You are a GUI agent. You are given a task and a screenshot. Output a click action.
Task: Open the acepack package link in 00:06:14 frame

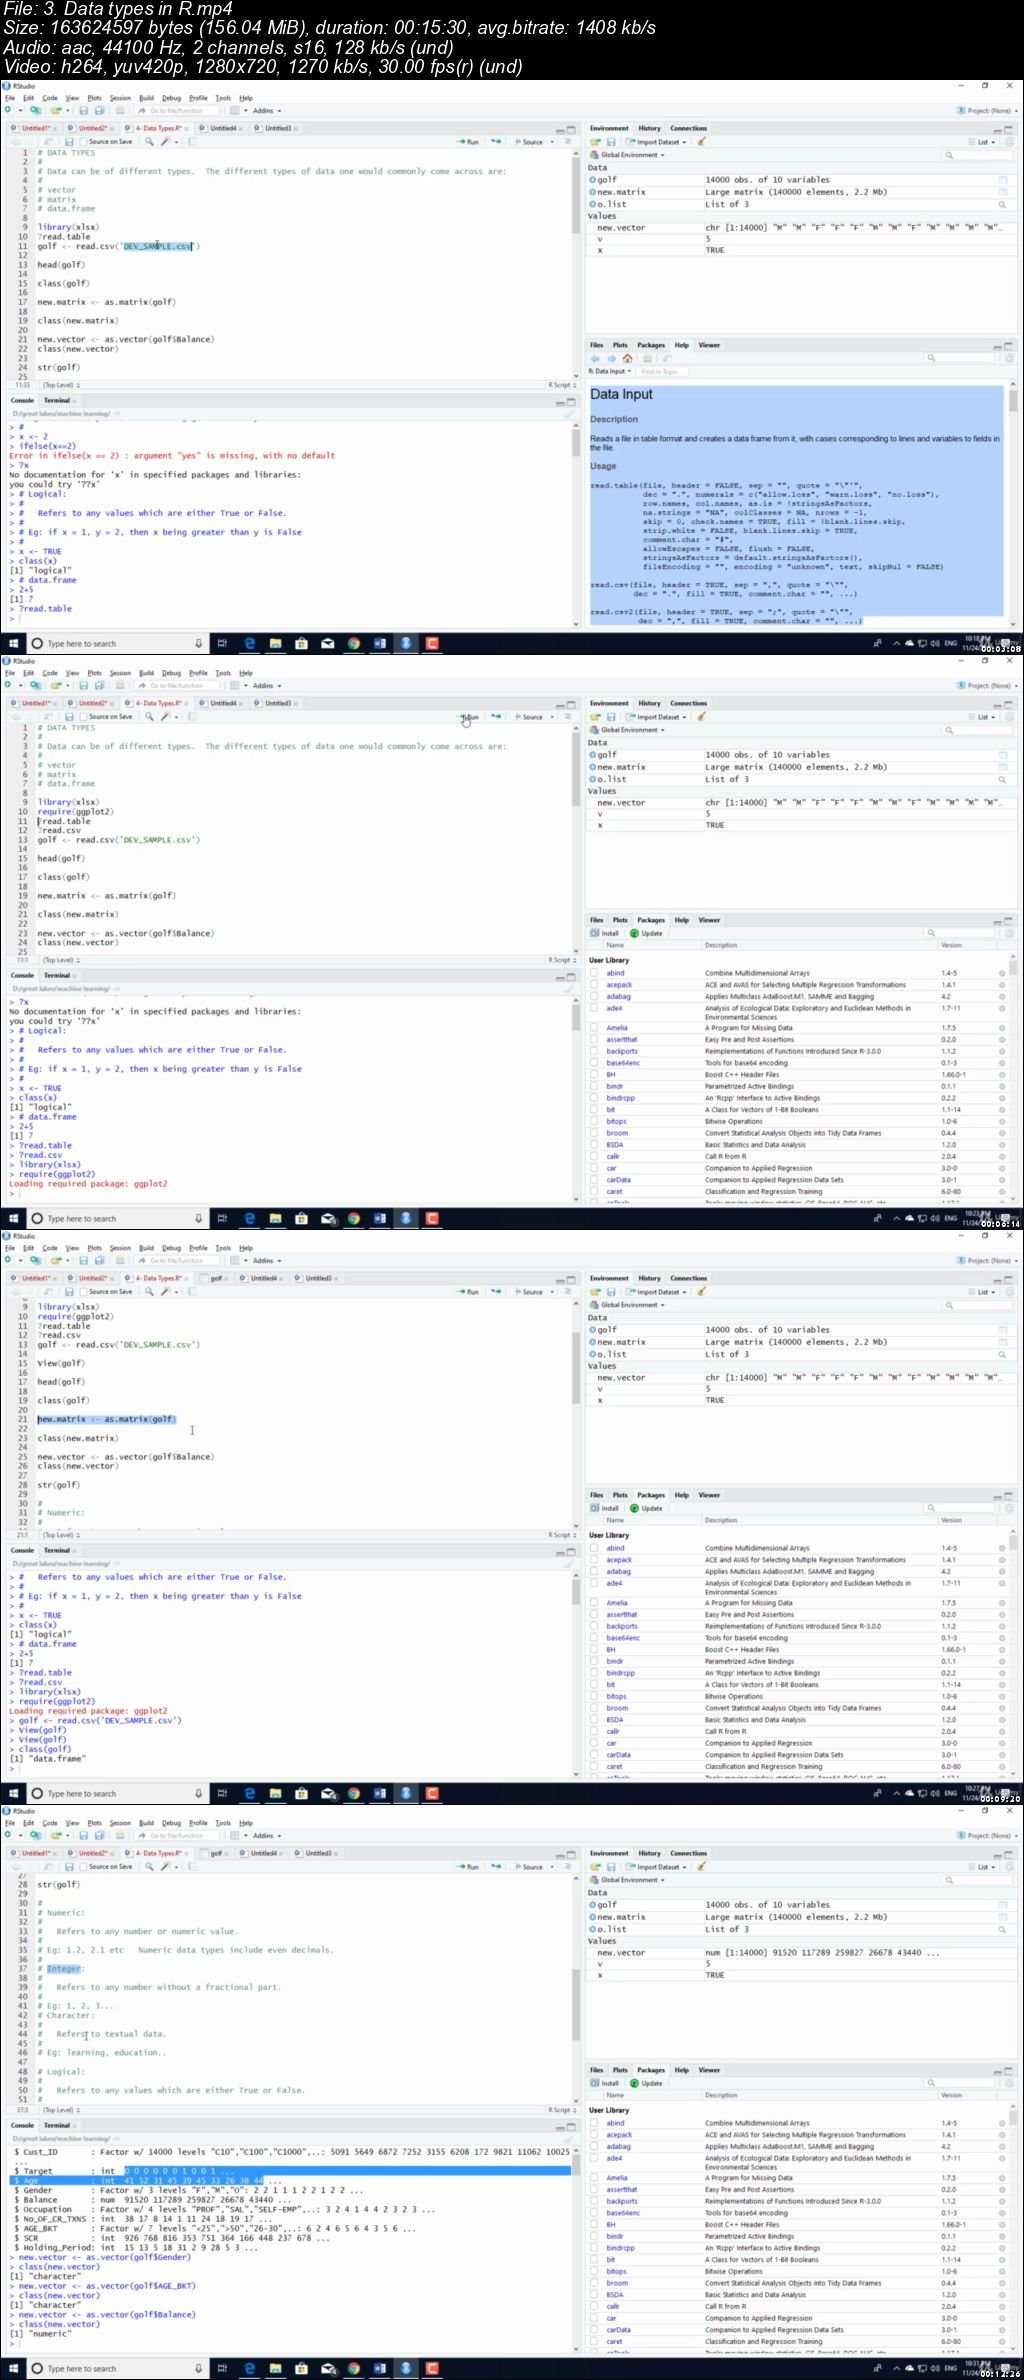619,985
